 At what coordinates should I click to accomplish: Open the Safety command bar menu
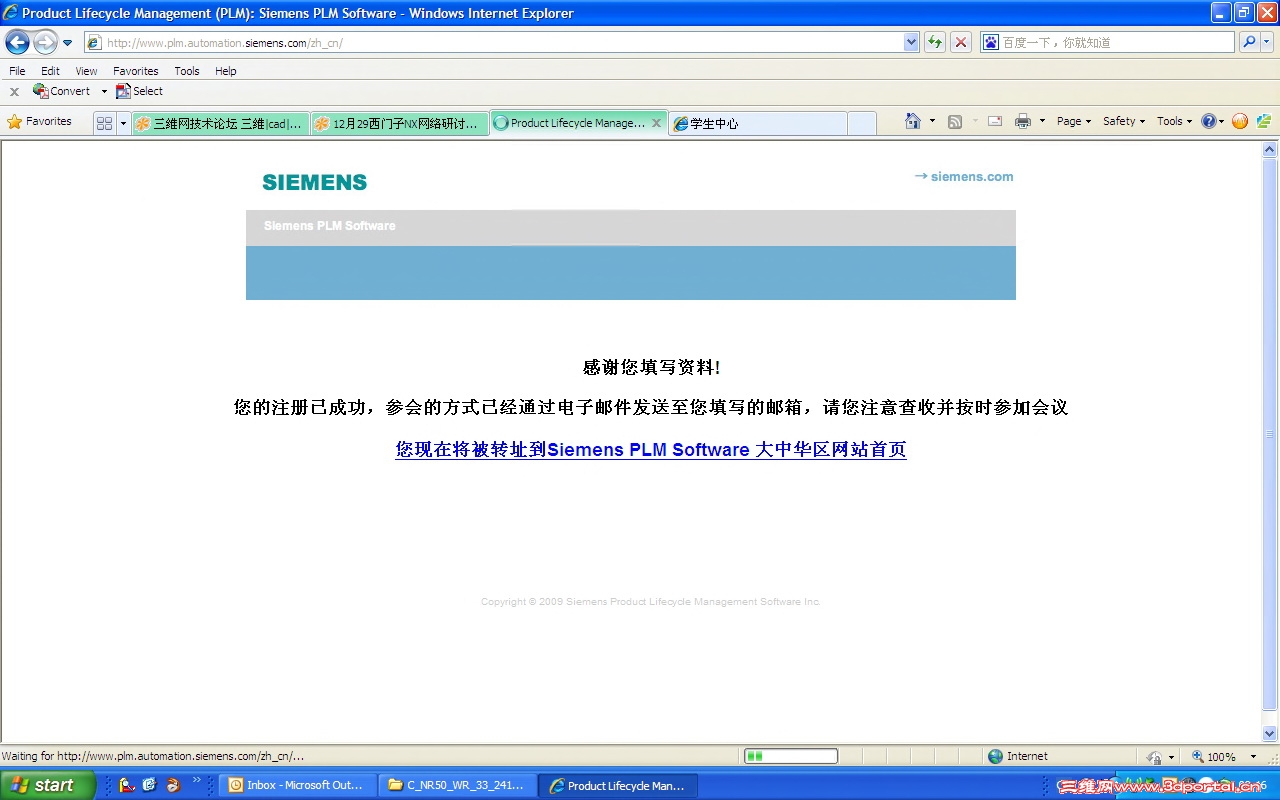click(x=1124, y=121)
